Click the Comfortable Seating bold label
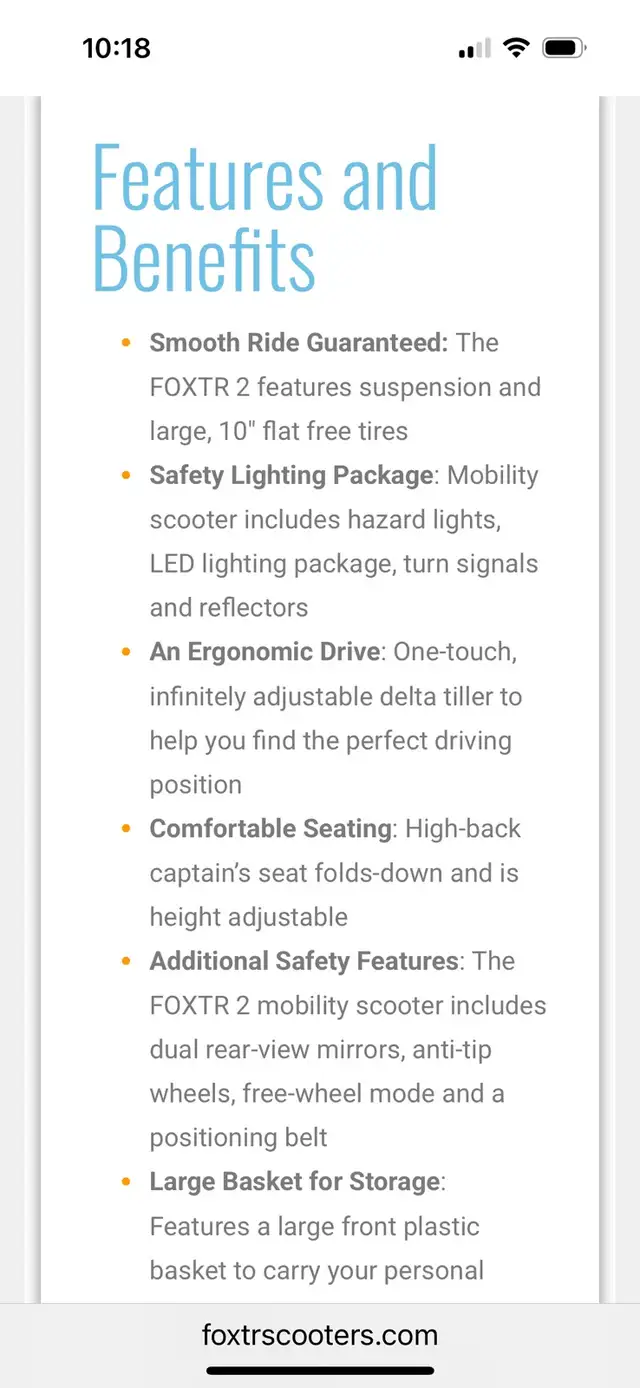This screenshot has width=640, height=1388. pyautogui.click(x=270, y=829)
